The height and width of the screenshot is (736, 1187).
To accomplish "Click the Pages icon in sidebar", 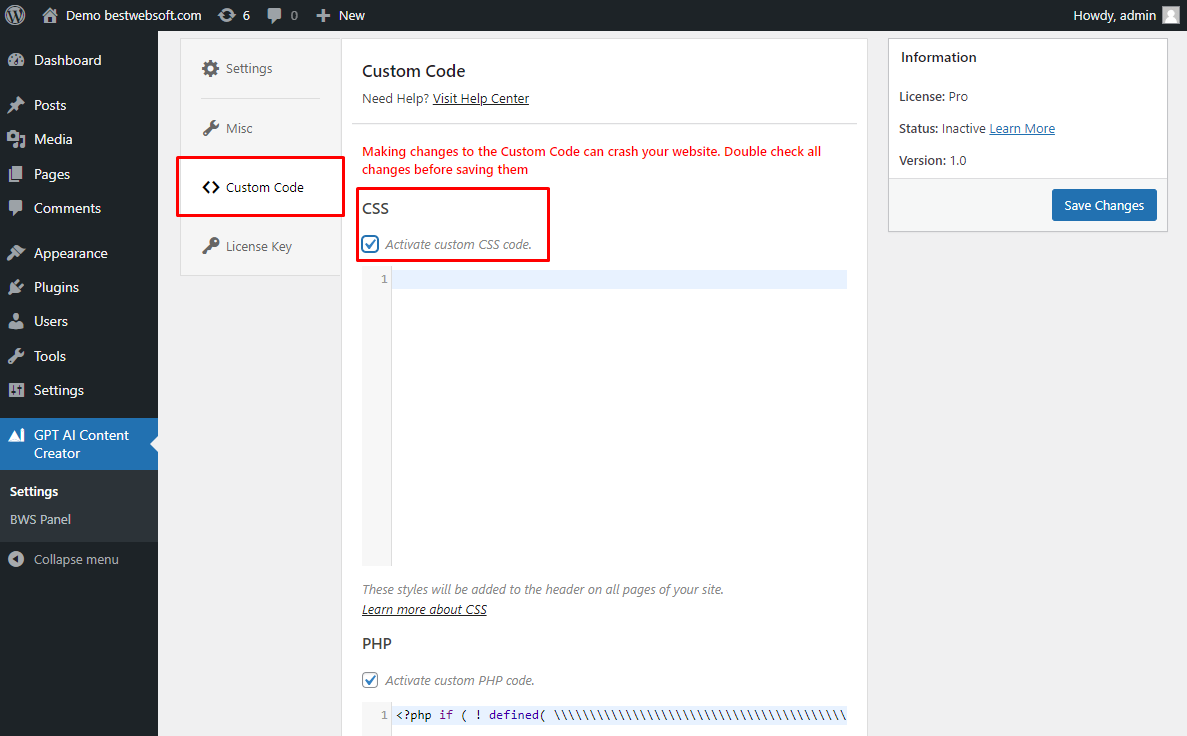I will tap(16, 174).
